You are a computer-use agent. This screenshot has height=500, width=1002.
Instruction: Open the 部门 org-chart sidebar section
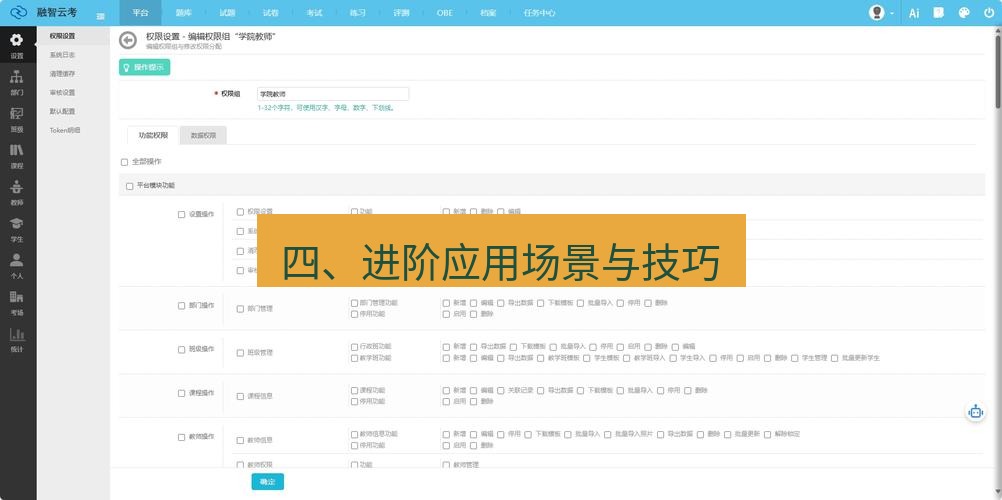[17, 83]
